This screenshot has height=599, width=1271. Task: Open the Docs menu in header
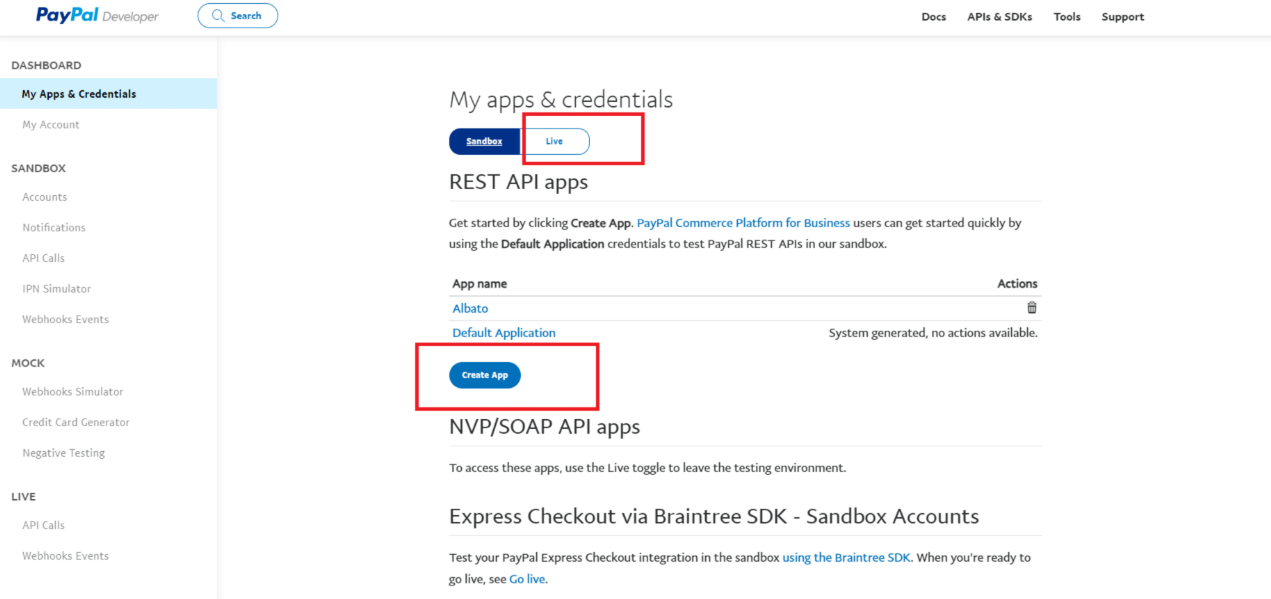933,17
